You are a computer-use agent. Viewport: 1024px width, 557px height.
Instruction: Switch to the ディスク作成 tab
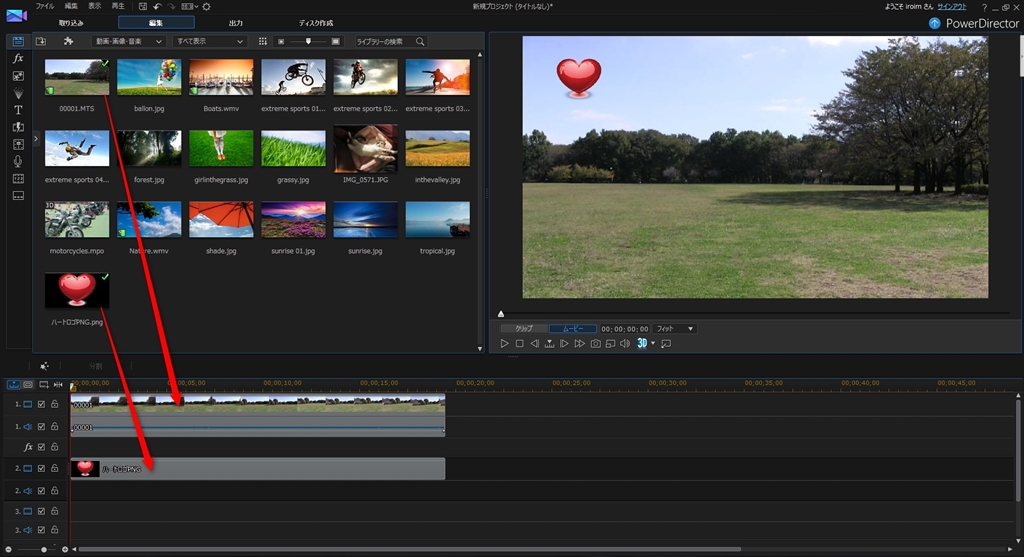pyautogui.click(x=316, y=23)
